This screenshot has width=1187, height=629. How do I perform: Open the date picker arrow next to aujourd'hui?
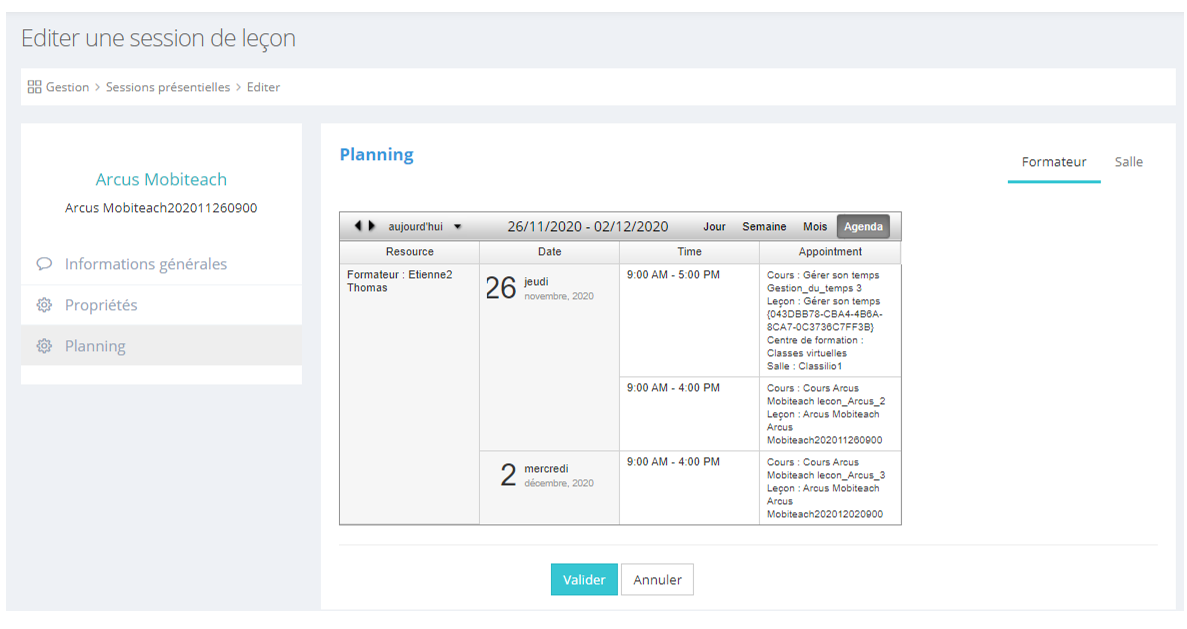pyautogui.click(x=458, y=227)
